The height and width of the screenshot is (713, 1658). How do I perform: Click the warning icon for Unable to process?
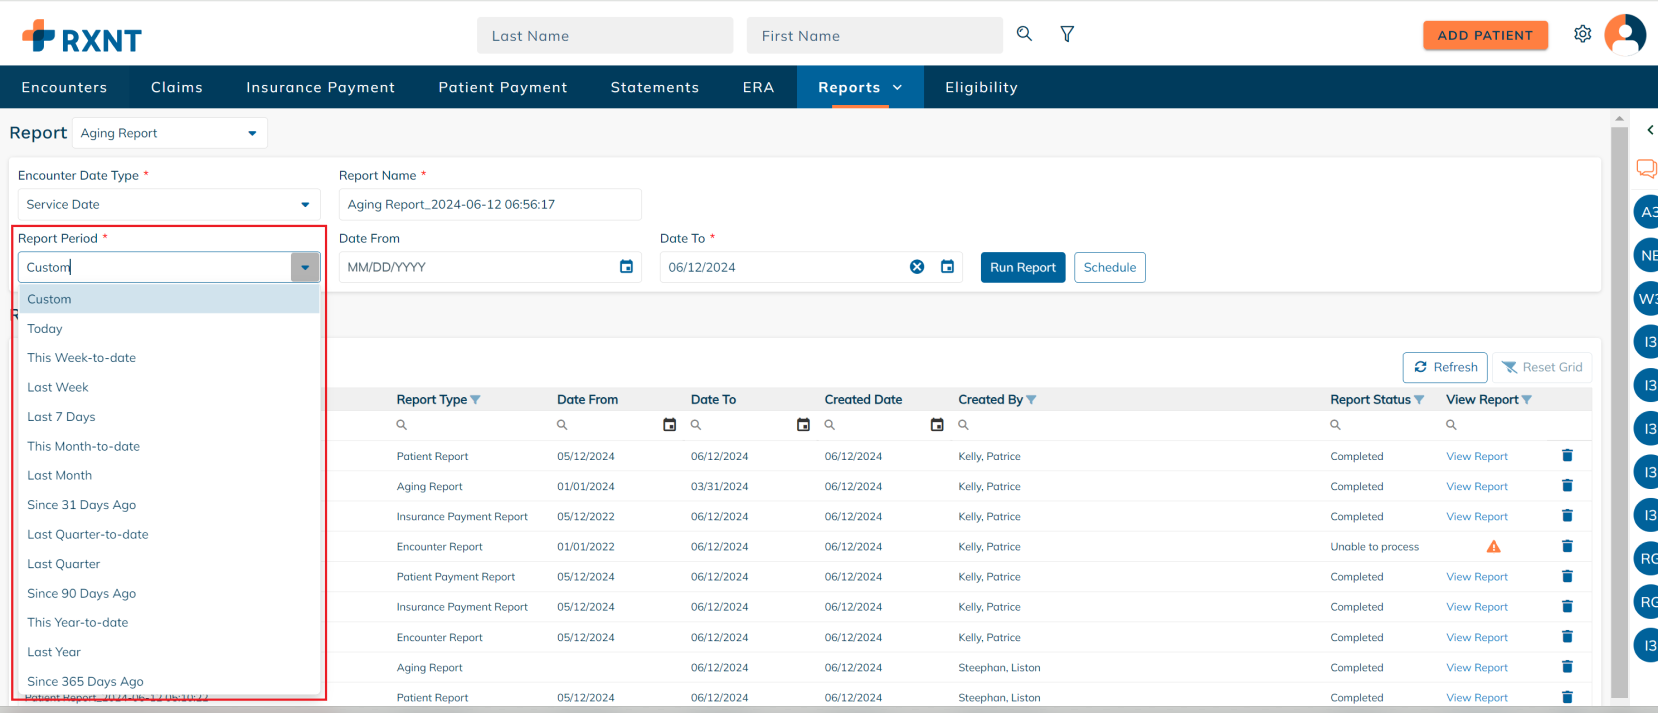pyautogui.click(x=1493, y=547)
